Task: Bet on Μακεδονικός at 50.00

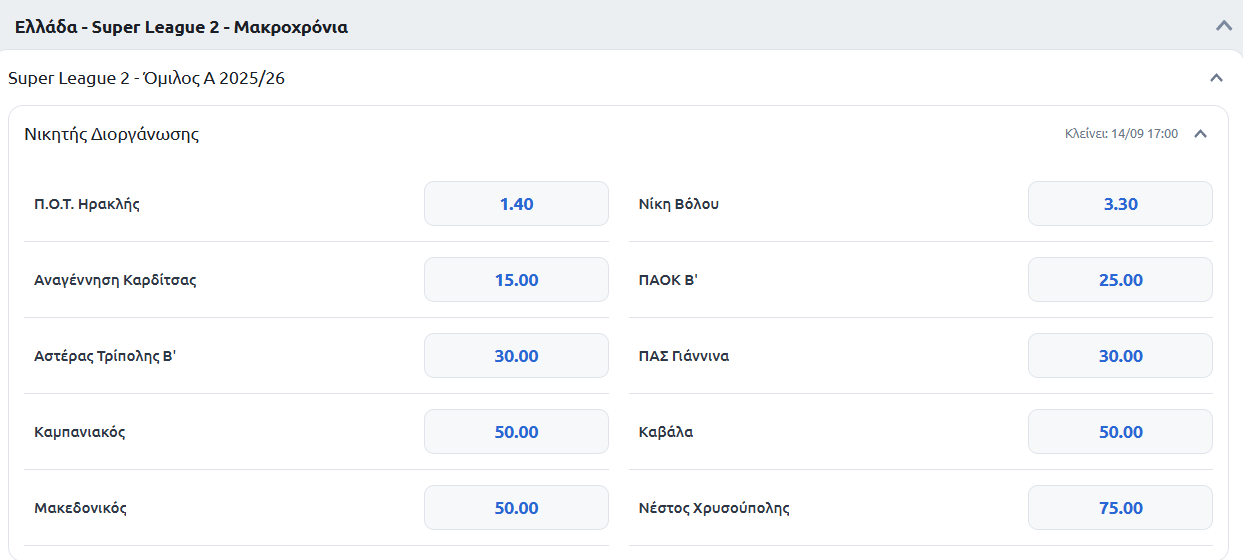Action: pos(516,508)
